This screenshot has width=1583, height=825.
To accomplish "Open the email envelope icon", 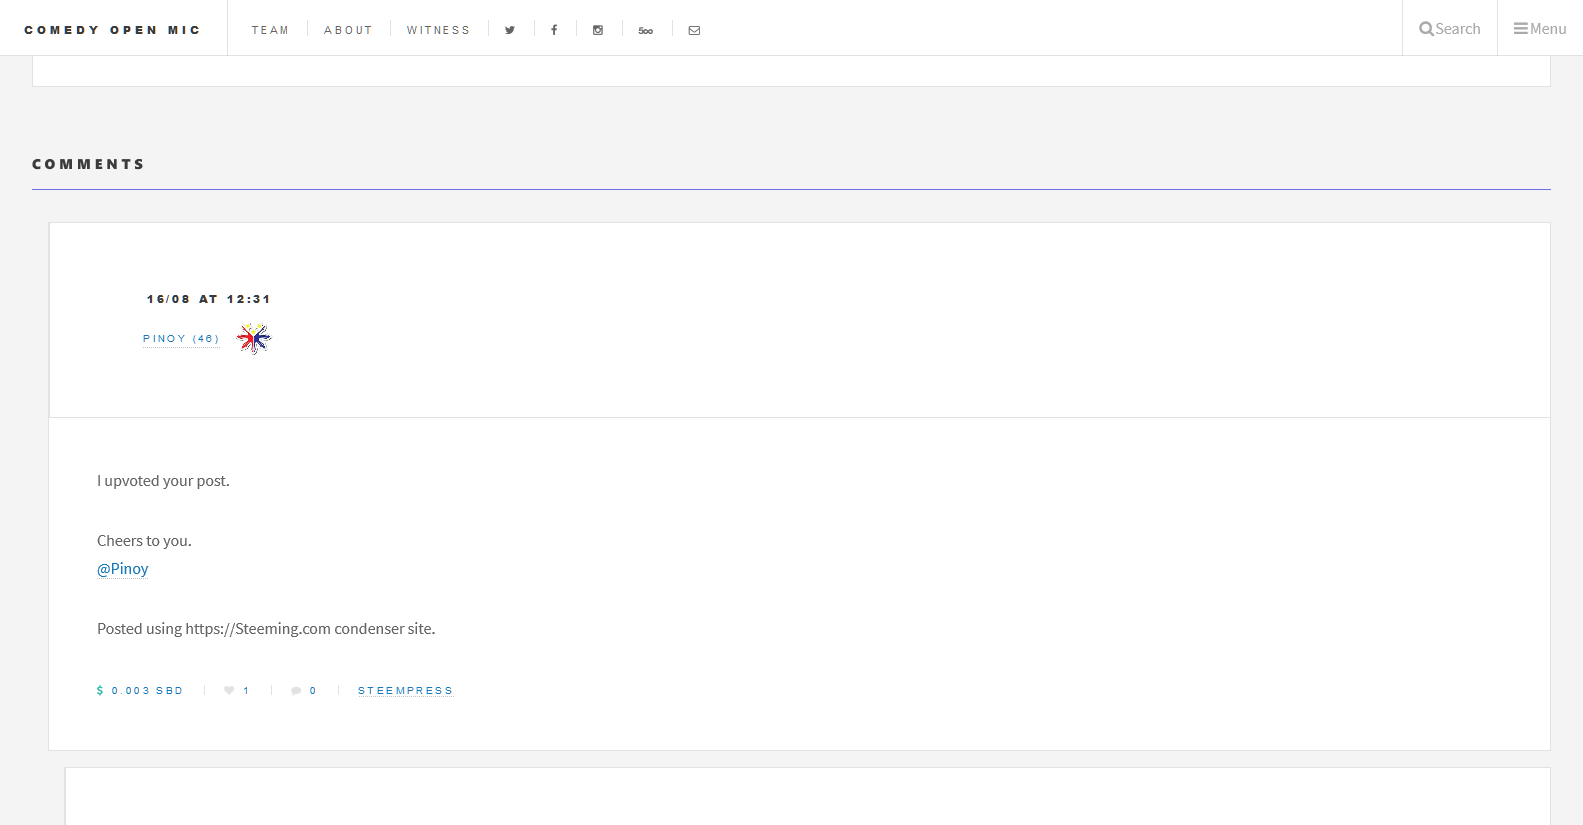I will point(694,30).
